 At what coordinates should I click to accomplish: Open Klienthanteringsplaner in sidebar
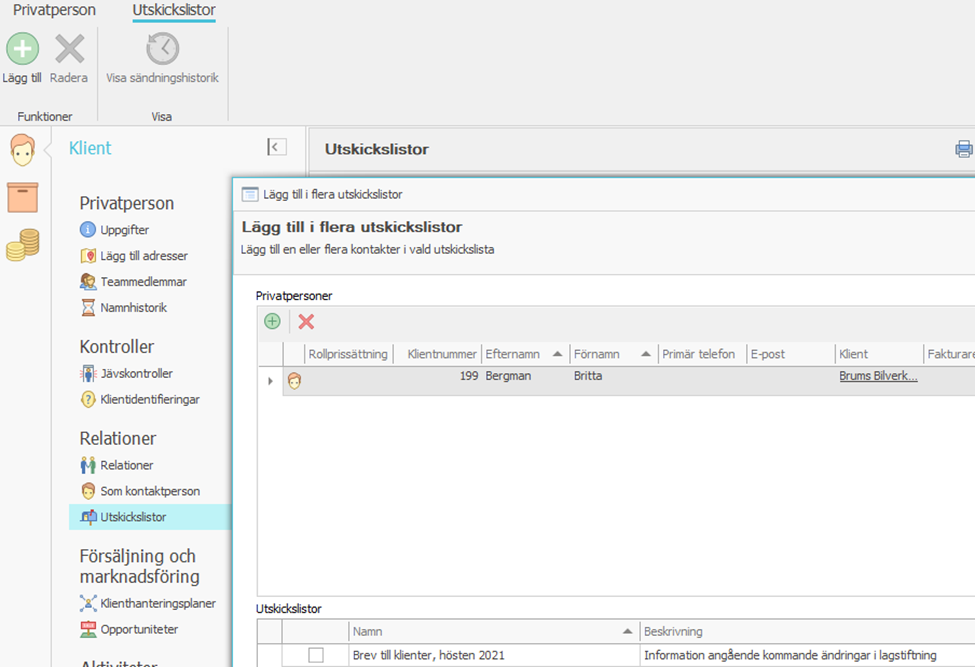coord(157,603)
